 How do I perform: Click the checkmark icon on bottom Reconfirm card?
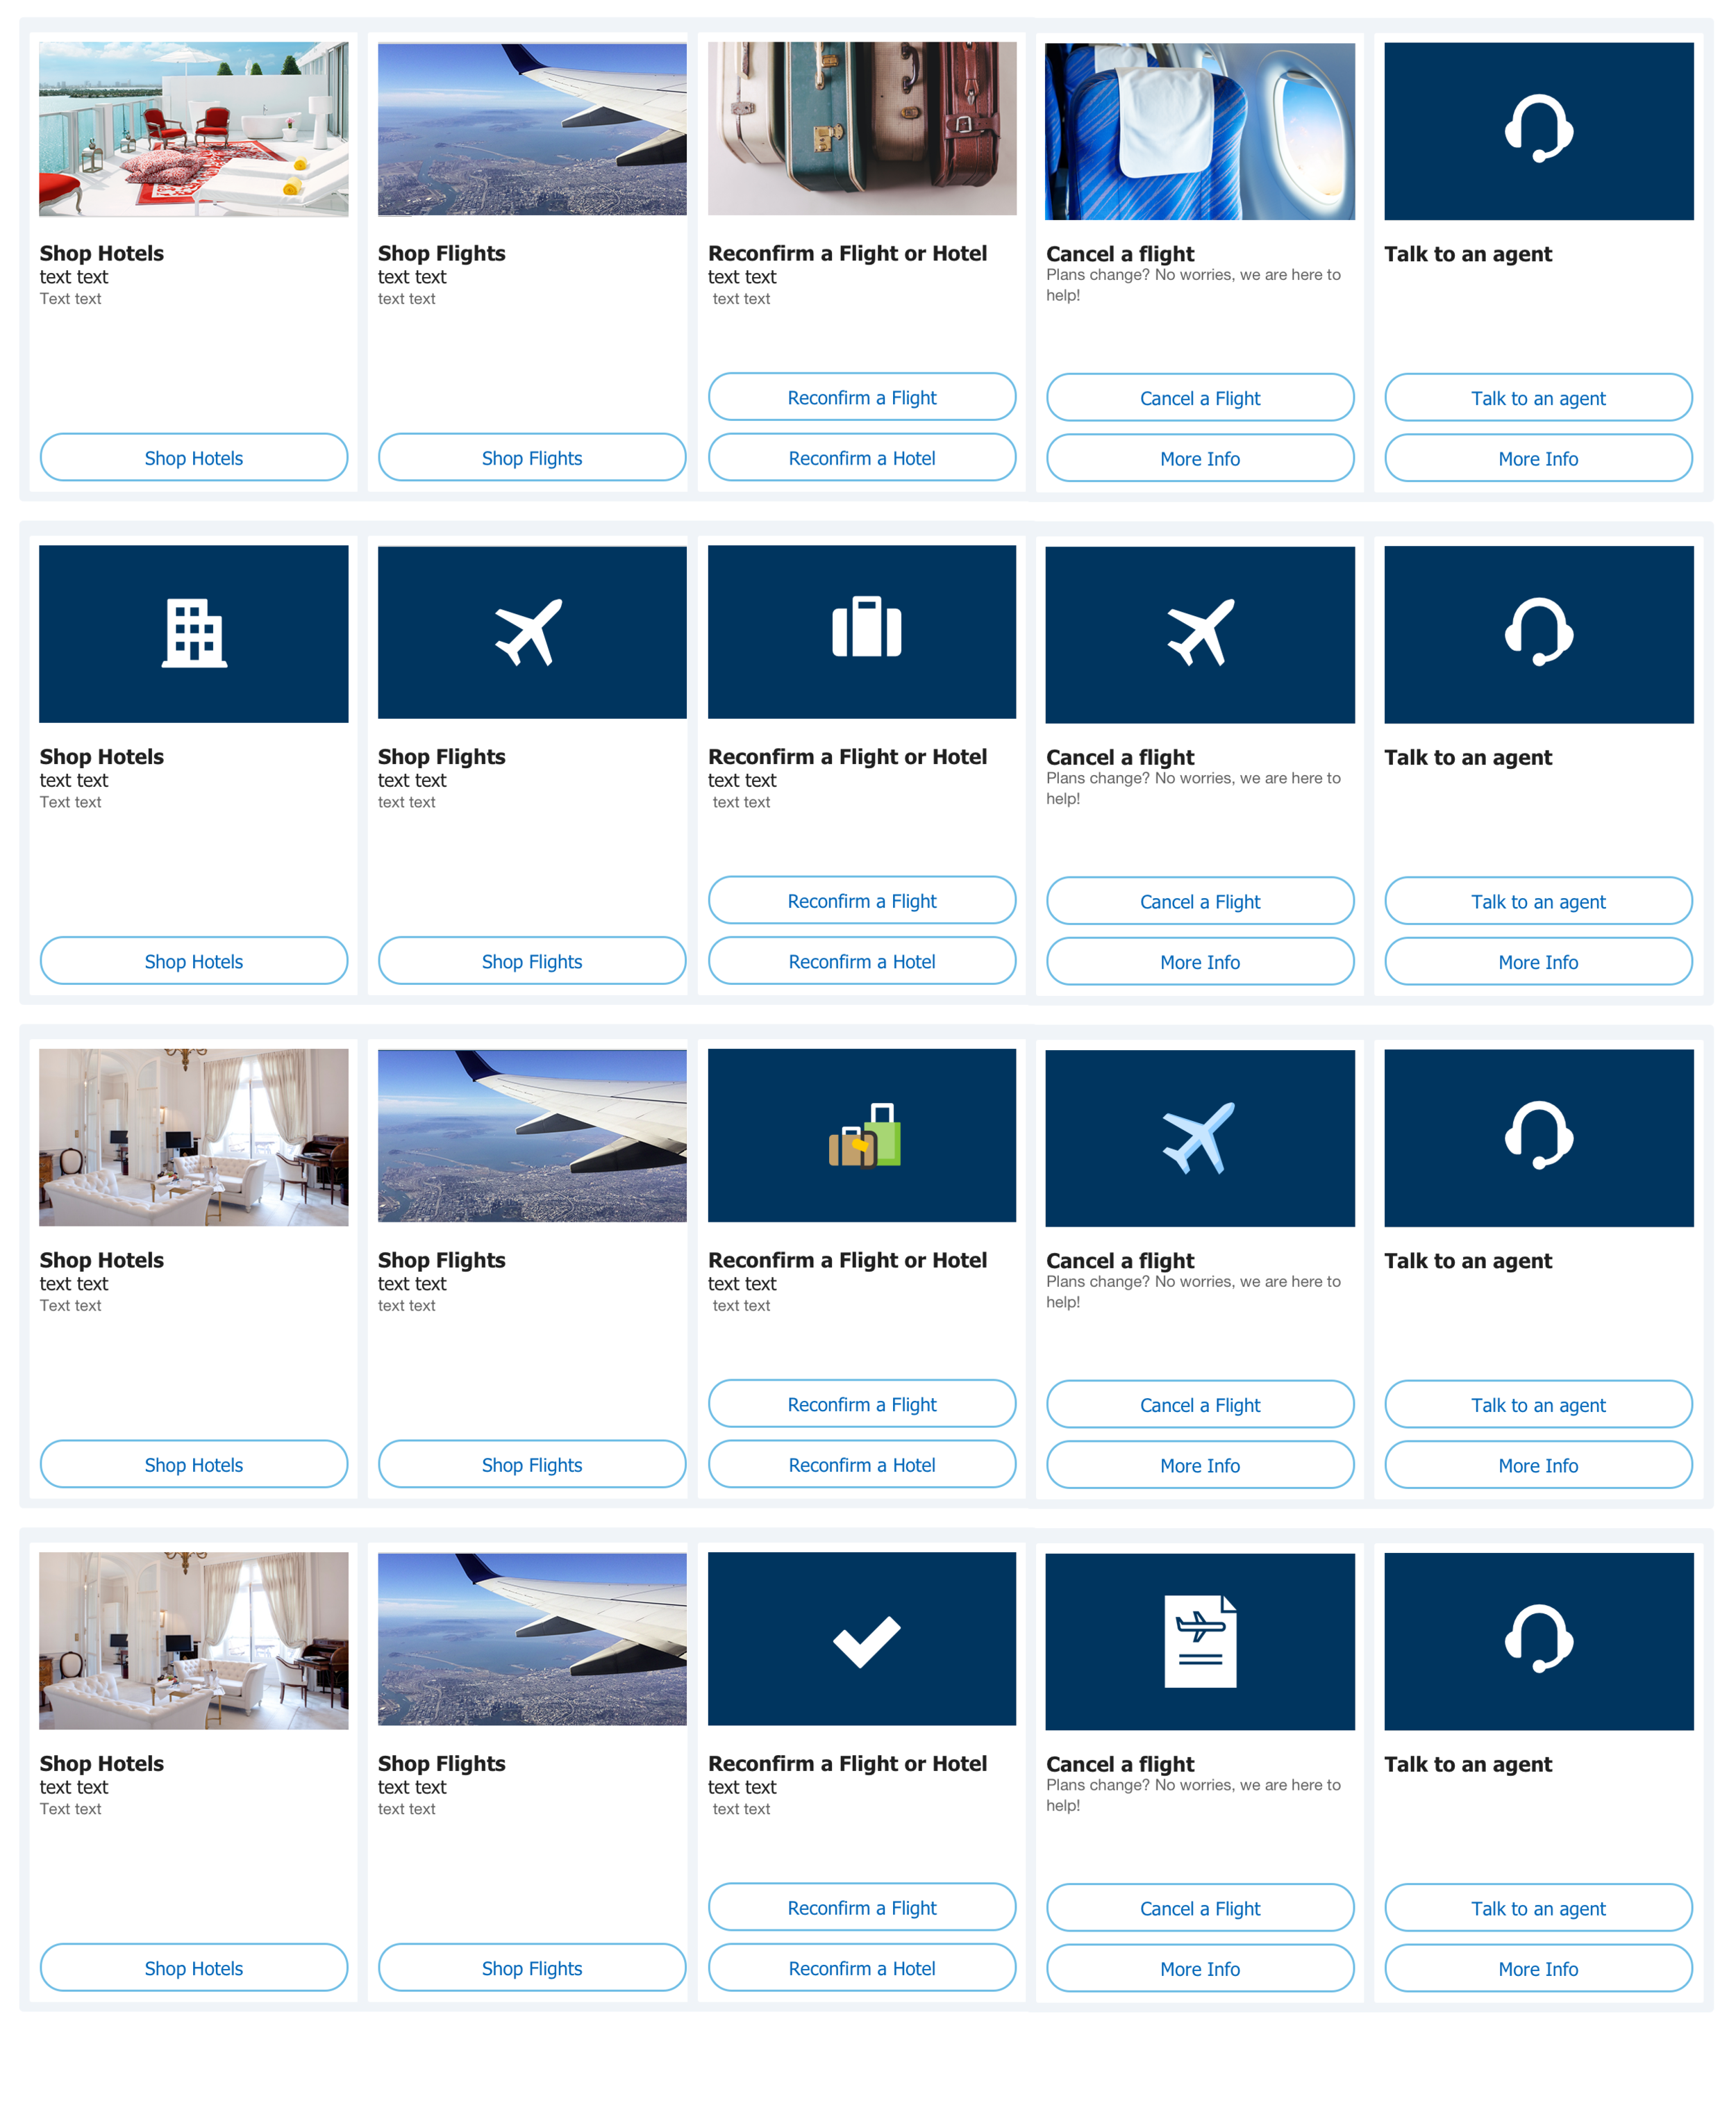click(862, 1640)
